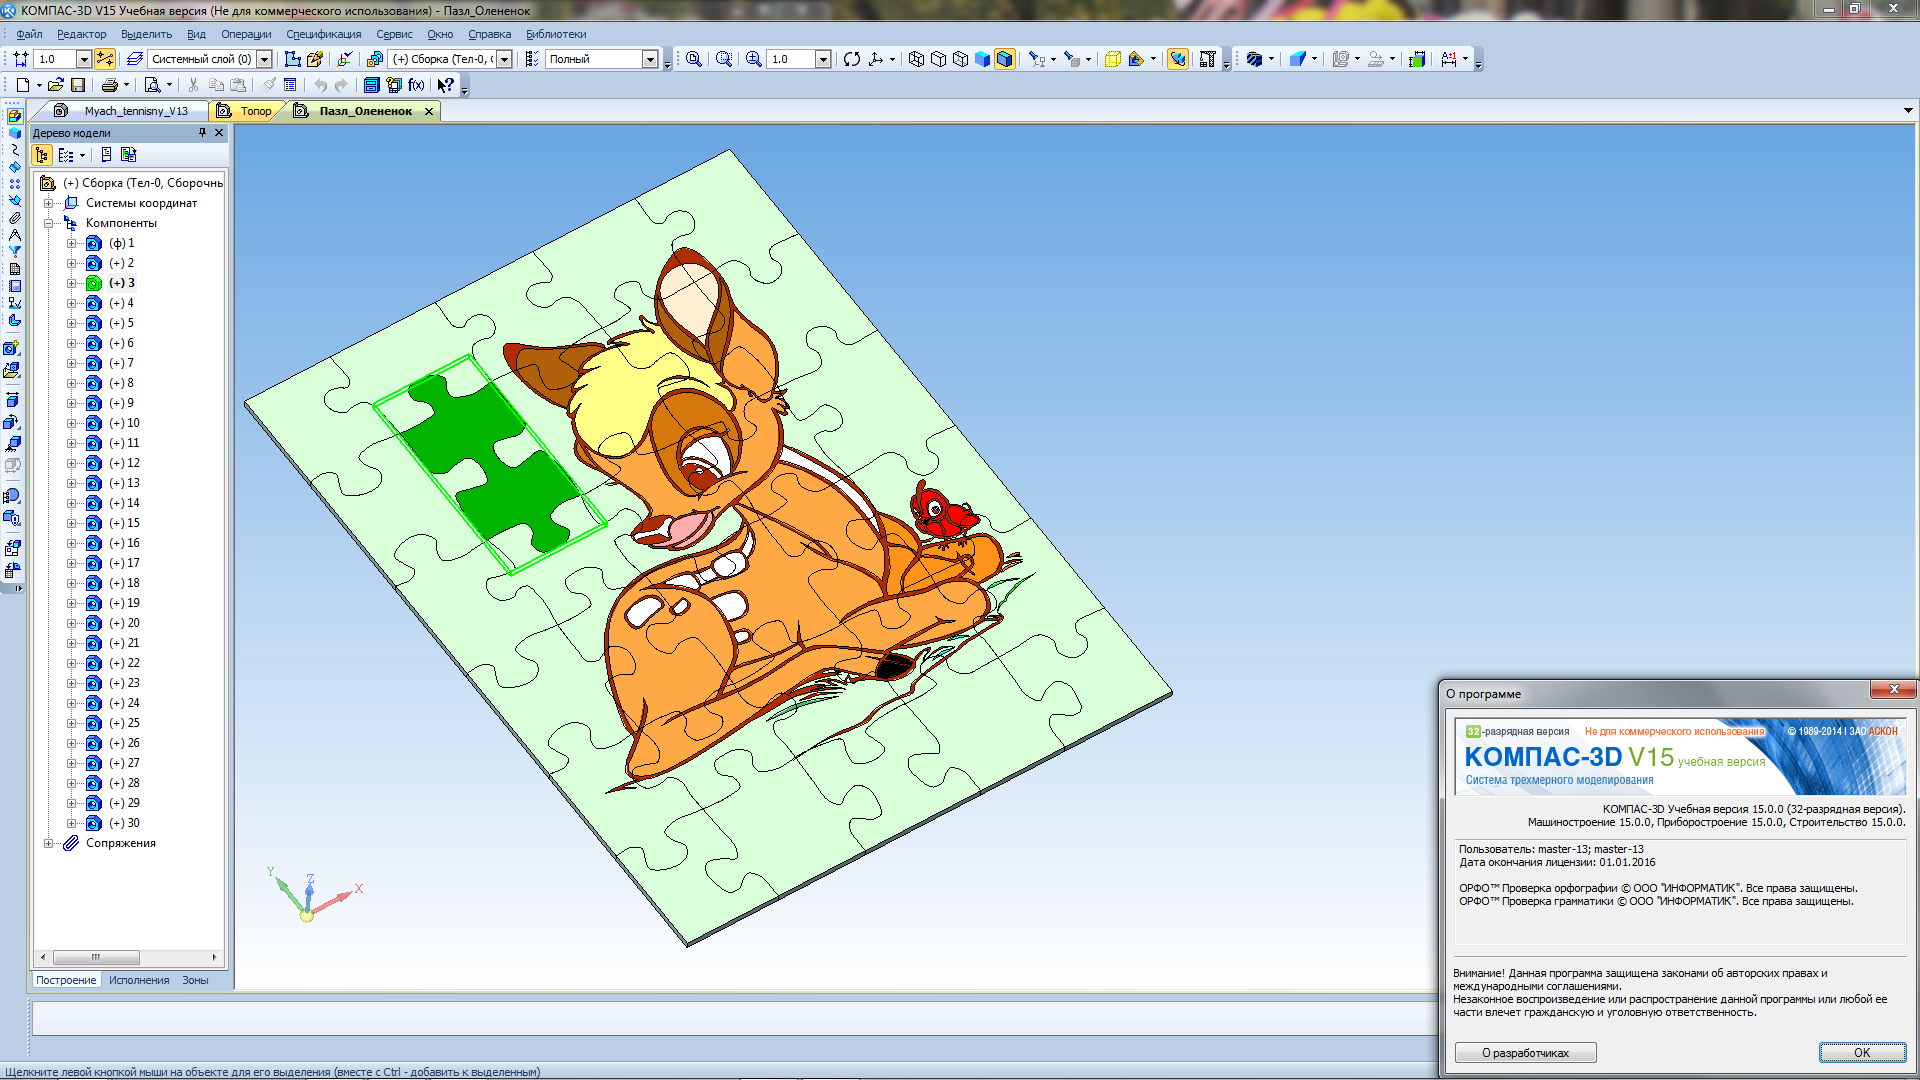Close the О программе dialog
Image resolution: width=1920 pixels, height=1080 pixels.
click(1893, 689)
